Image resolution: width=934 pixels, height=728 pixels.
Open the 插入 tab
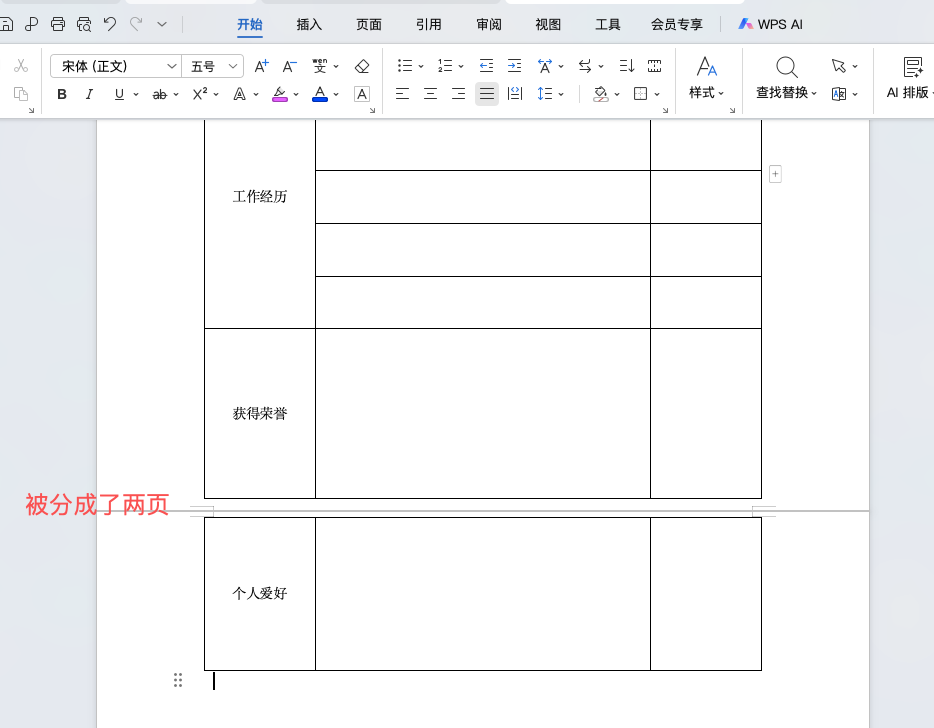[x=309, y=24]
